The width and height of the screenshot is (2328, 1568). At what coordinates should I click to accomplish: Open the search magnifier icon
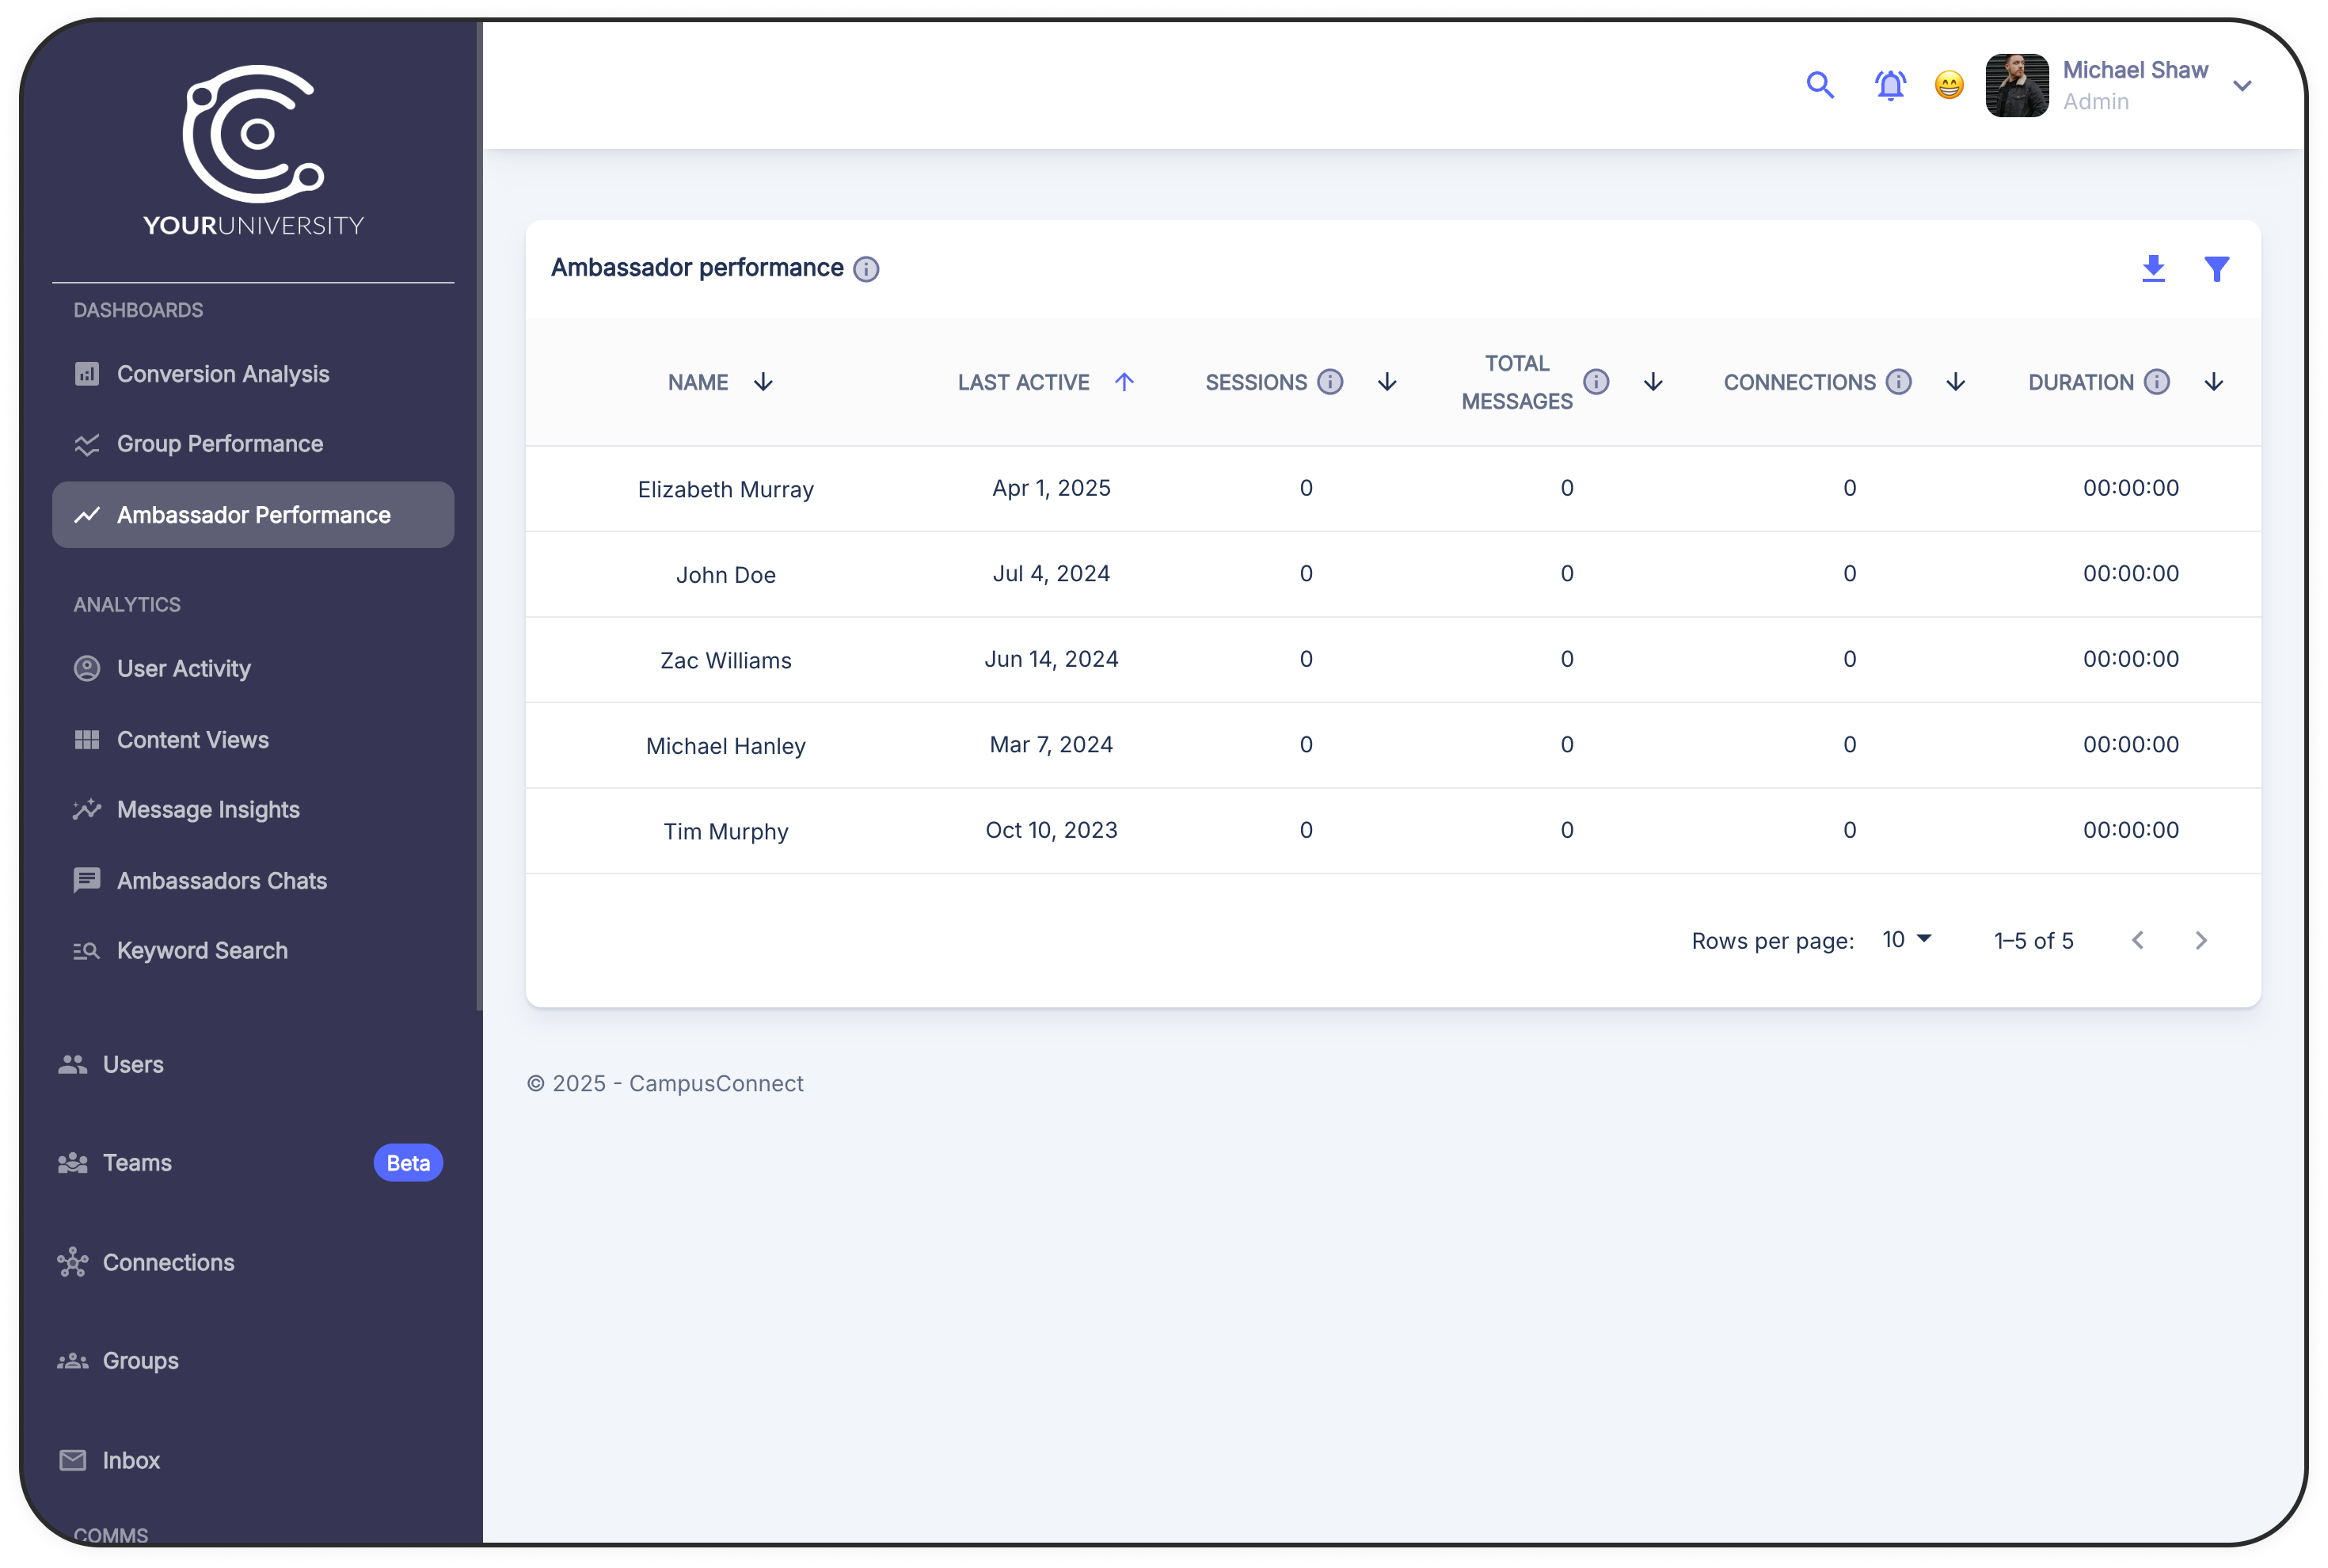point(1820,85)
